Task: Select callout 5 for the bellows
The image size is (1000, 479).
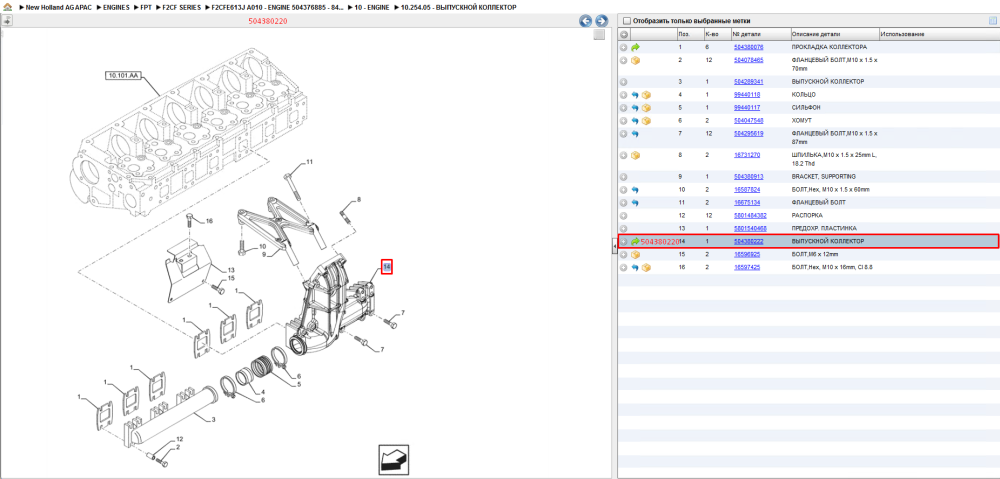Action: (x=298, y=384)
